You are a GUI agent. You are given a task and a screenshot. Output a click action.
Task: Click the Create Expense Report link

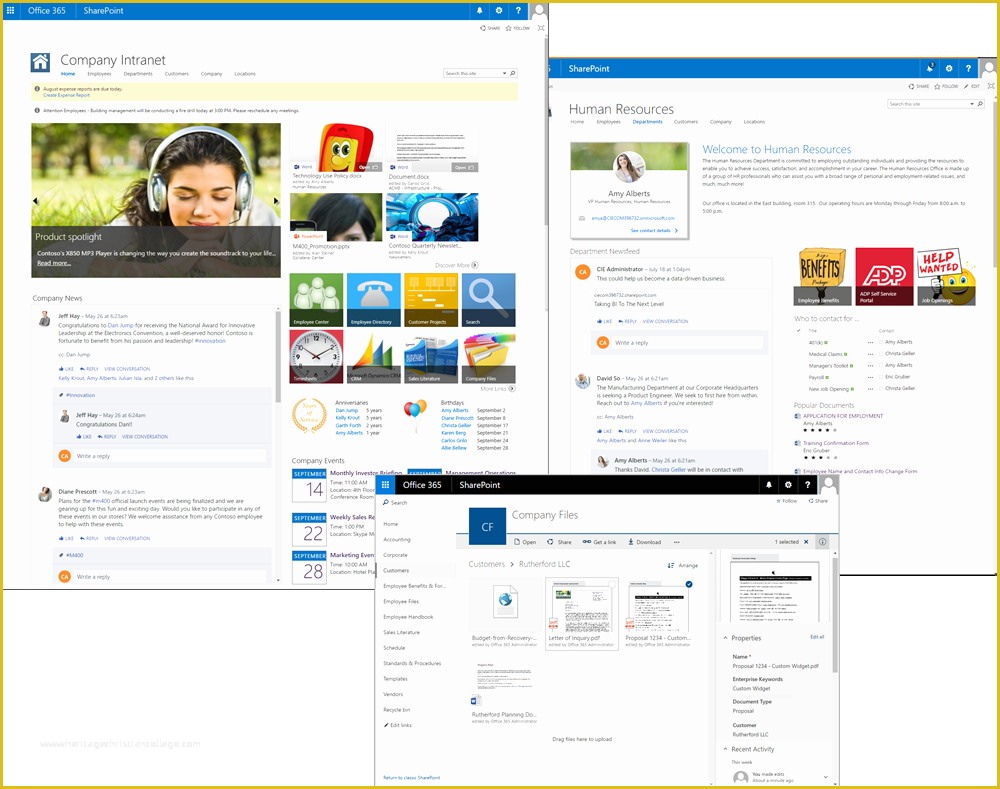click(x=66, y=95)
